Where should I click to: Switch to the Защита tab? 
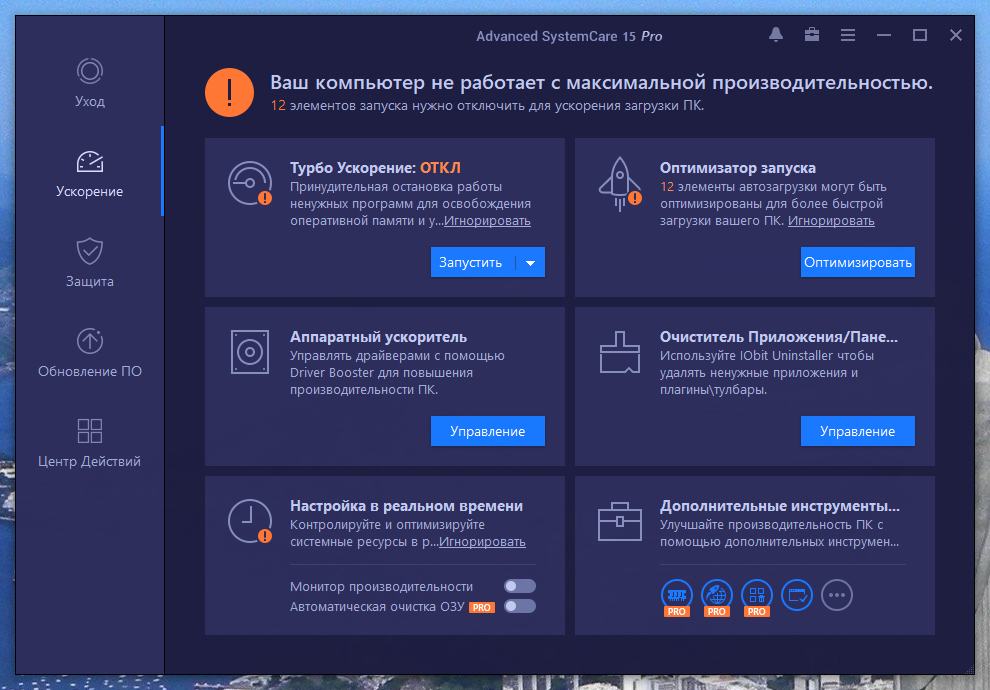click(89, 263)
